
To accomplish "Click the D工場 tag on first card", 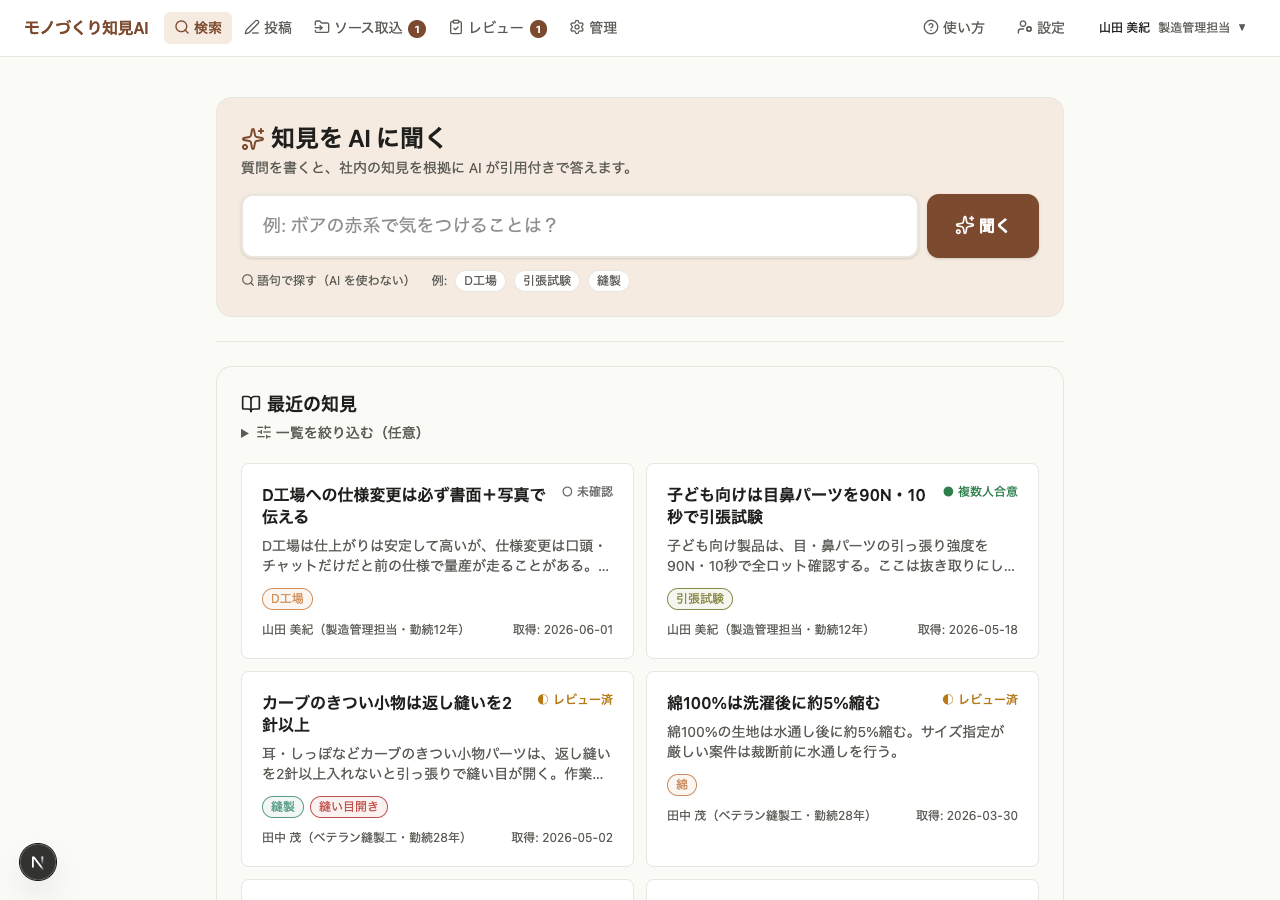I will 287,599.
